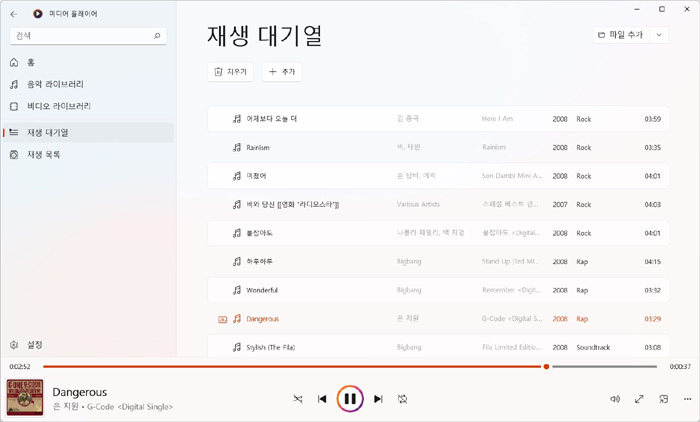Select the 비와 당신 track

(x=438, y=205)
